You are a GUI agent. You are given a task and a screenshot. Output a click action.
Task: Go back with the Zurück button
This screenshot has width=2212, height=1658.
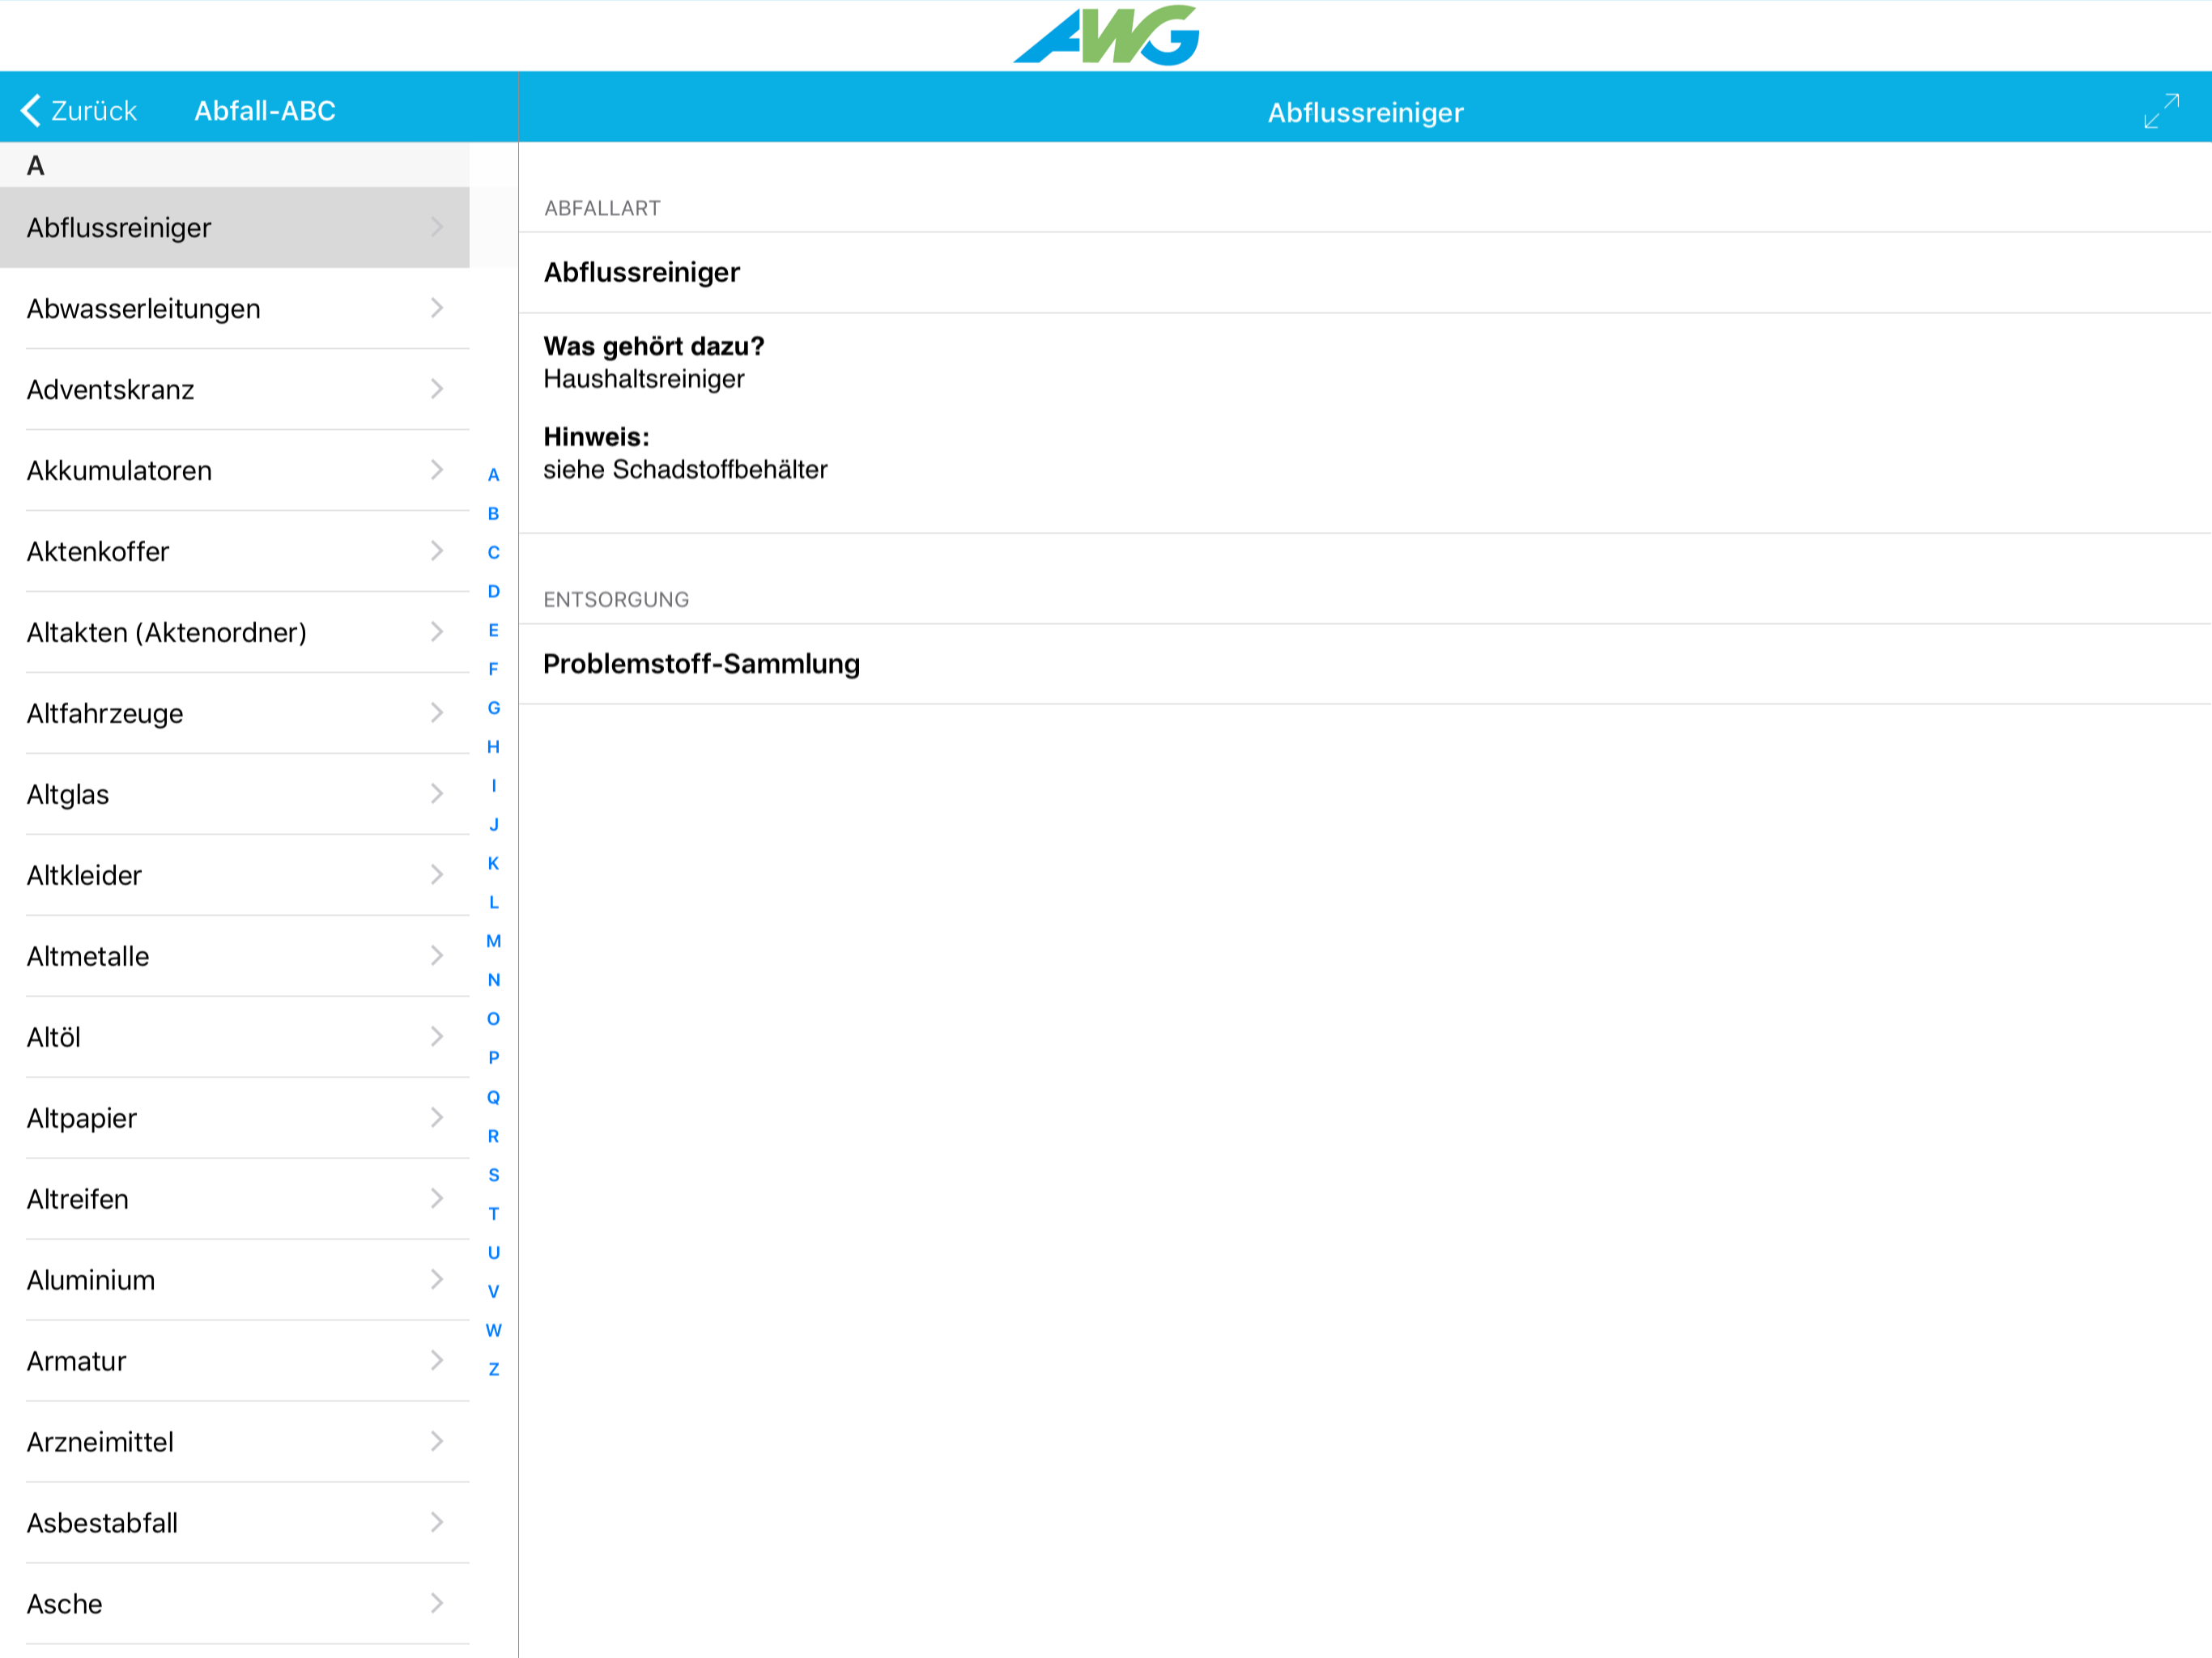79,110
